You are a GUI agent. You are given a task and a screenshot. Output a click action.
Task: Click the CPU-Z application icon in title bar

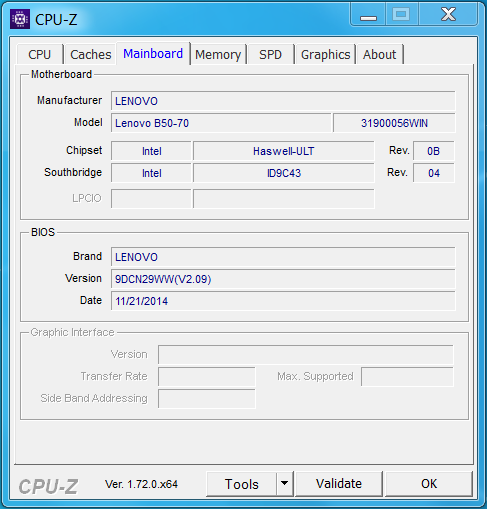[x=20, y=19]
